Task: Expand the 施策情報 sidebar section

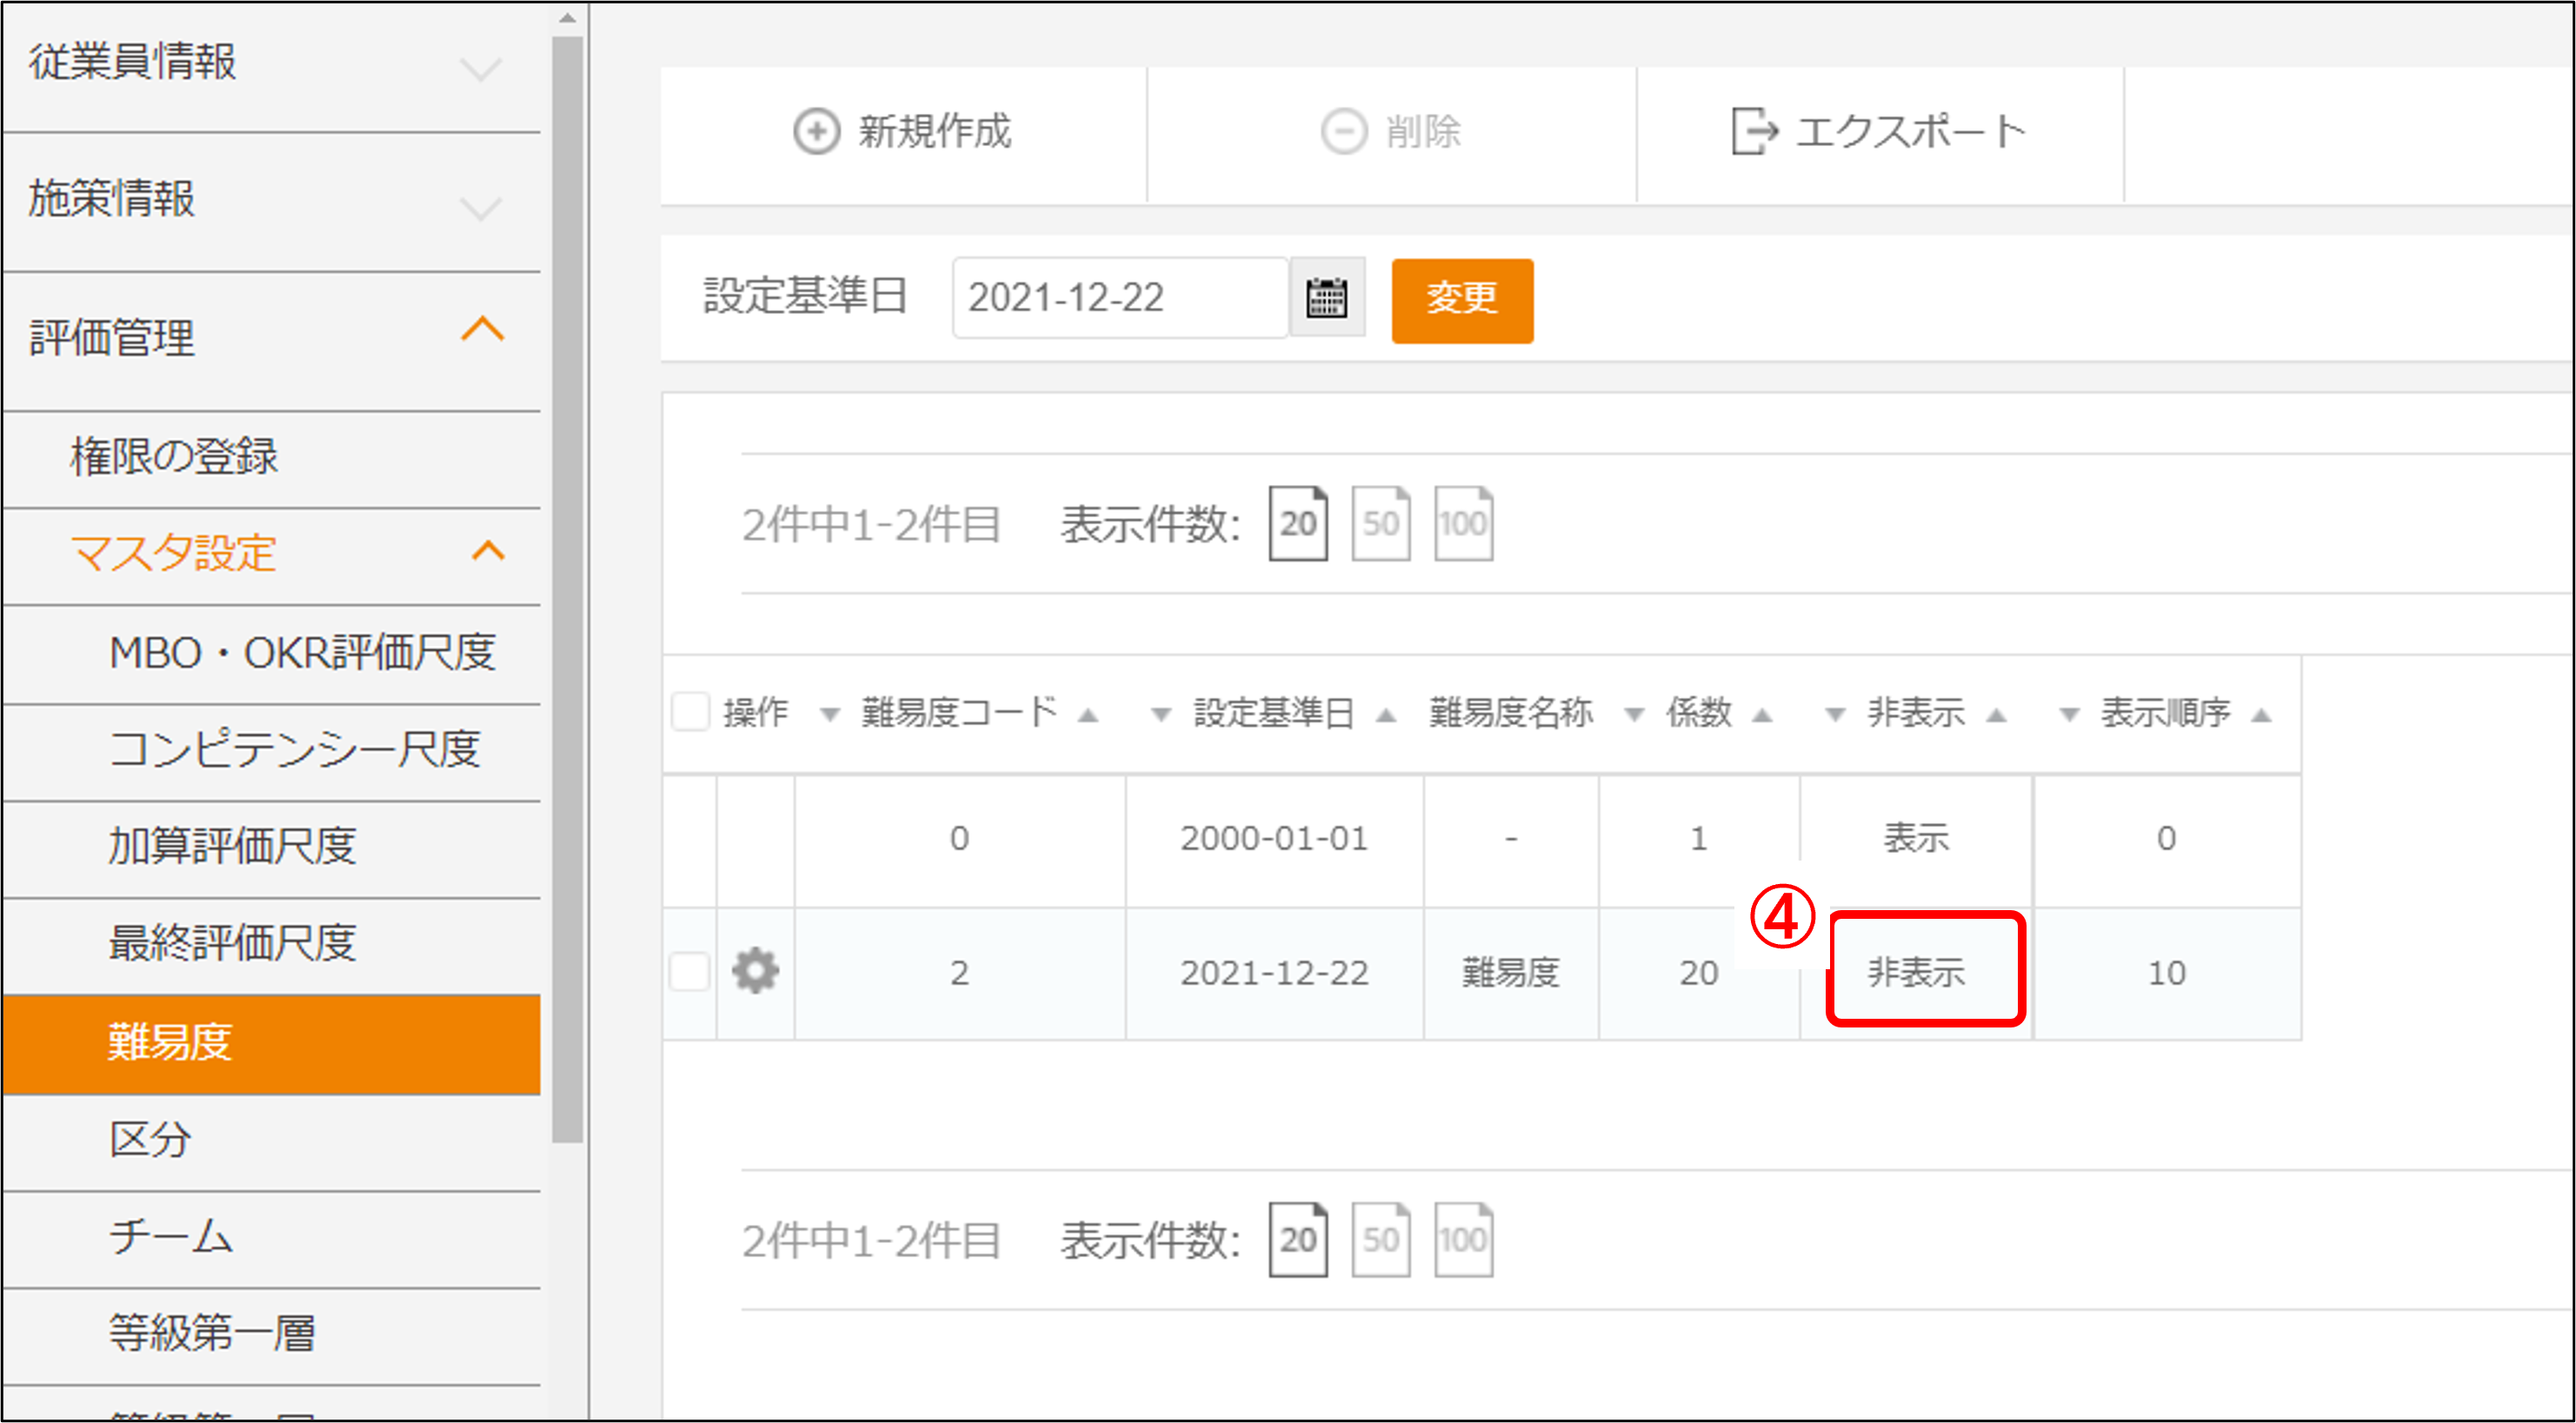Action: [480, 206]
